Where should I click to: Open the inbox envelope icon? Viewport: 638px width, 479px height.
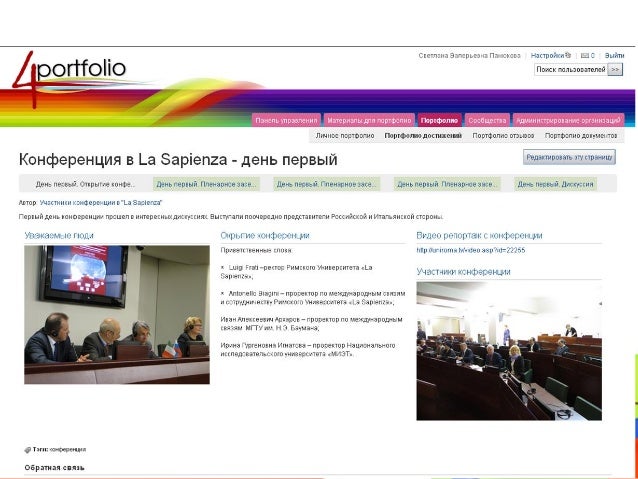585,56
